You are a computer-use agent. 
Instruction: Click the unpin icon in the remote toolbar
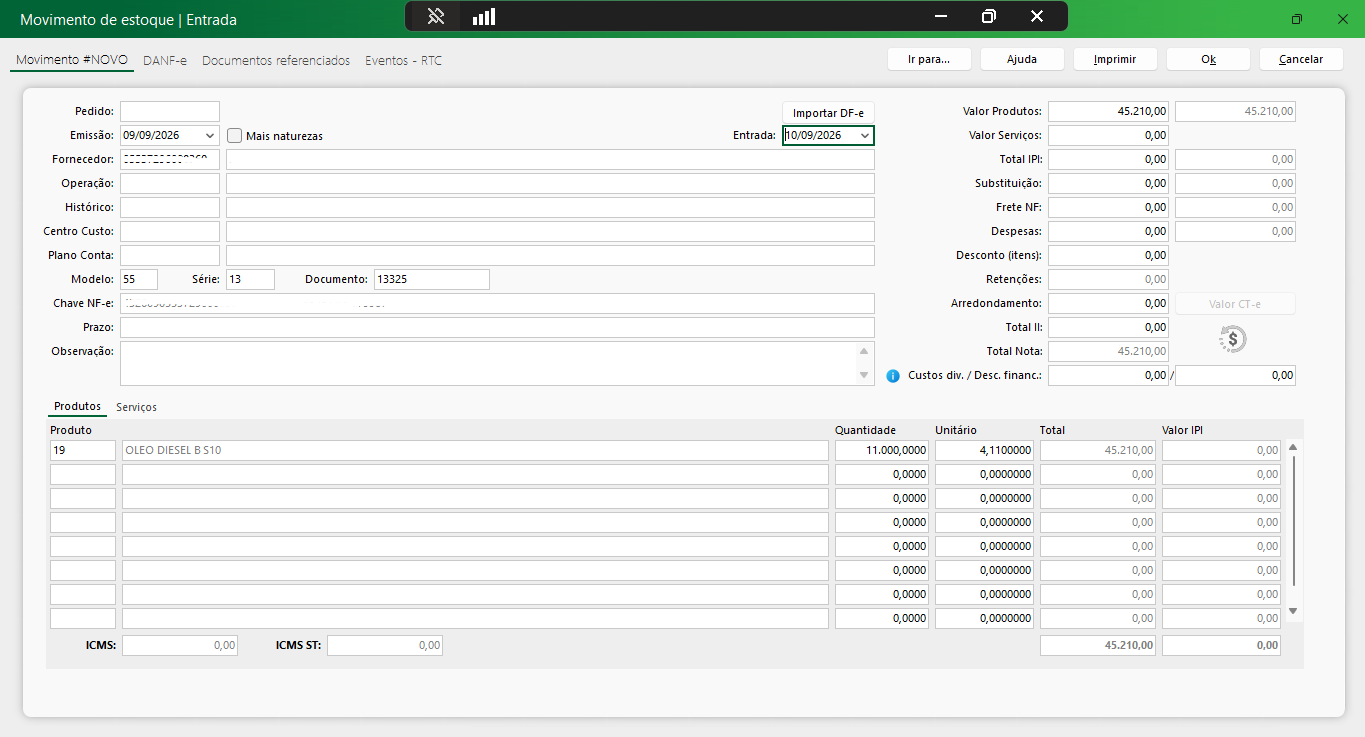435,17
